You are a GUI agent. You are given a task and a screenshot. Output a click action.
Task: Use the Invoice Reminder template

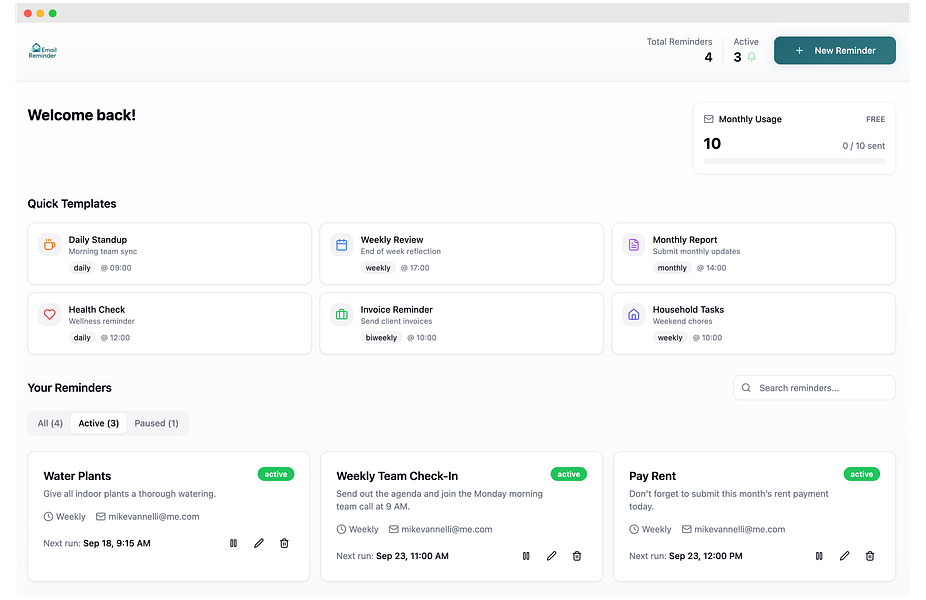(x=461, y=324)
